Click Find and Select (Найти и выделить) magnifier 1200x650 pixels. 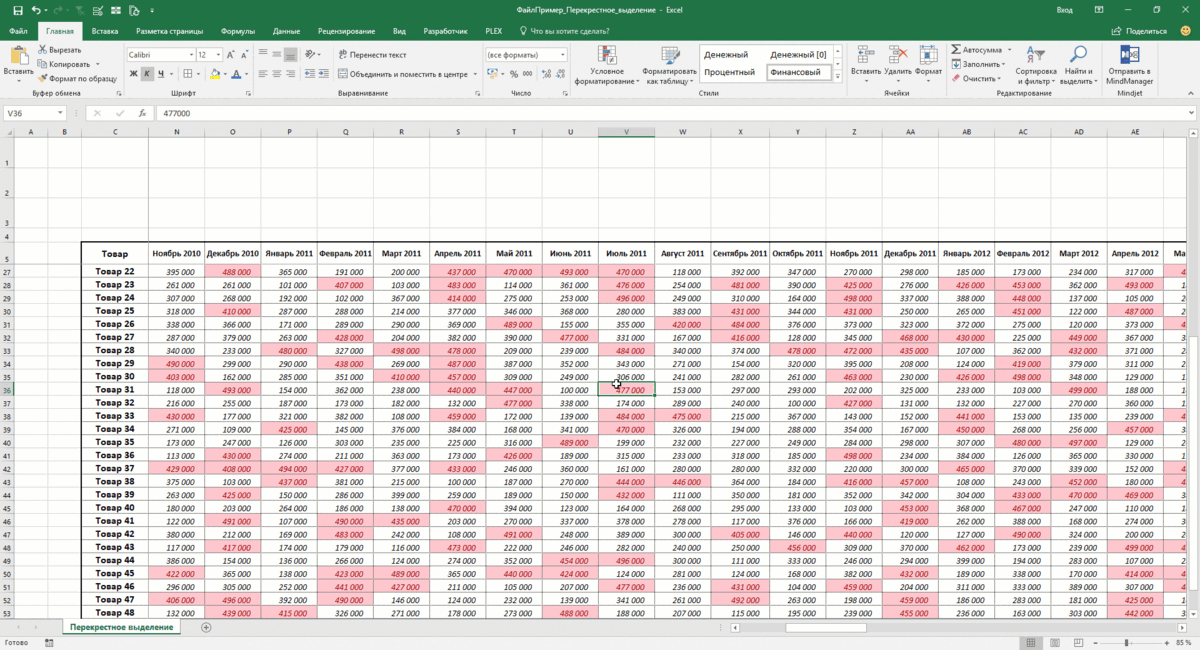pos(1078,65)
